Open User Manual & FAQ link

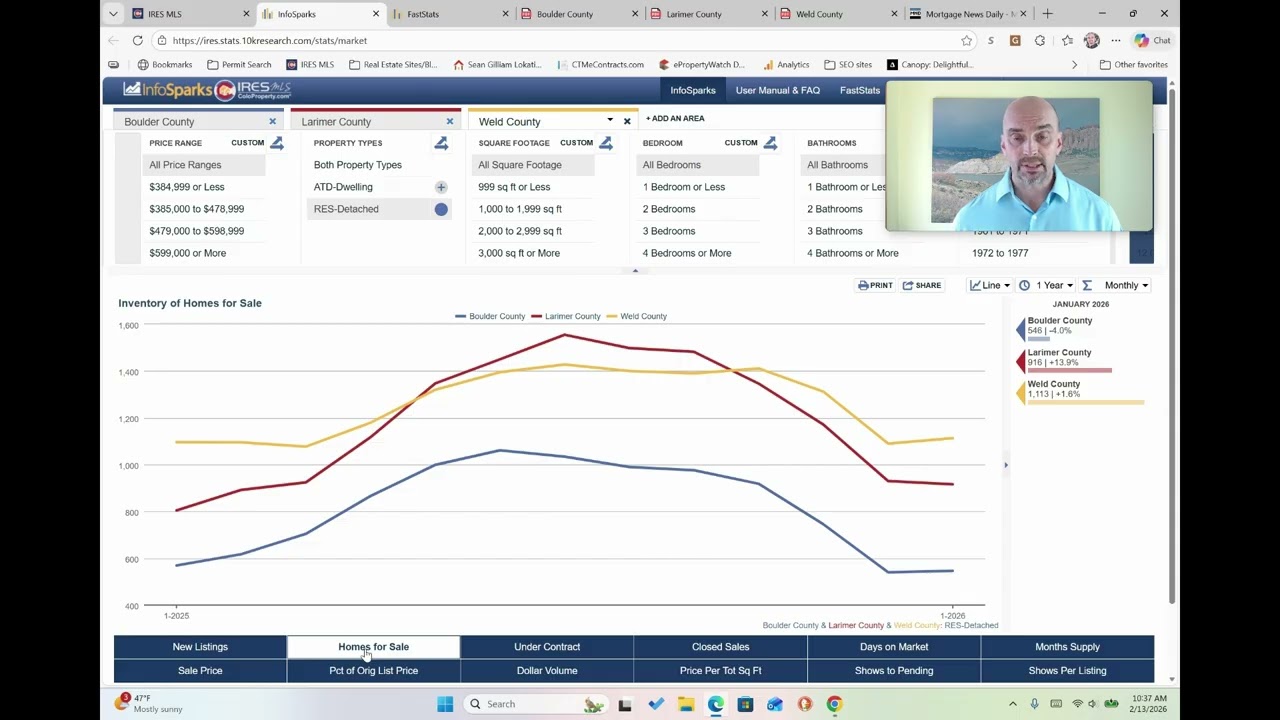[778, 90]
